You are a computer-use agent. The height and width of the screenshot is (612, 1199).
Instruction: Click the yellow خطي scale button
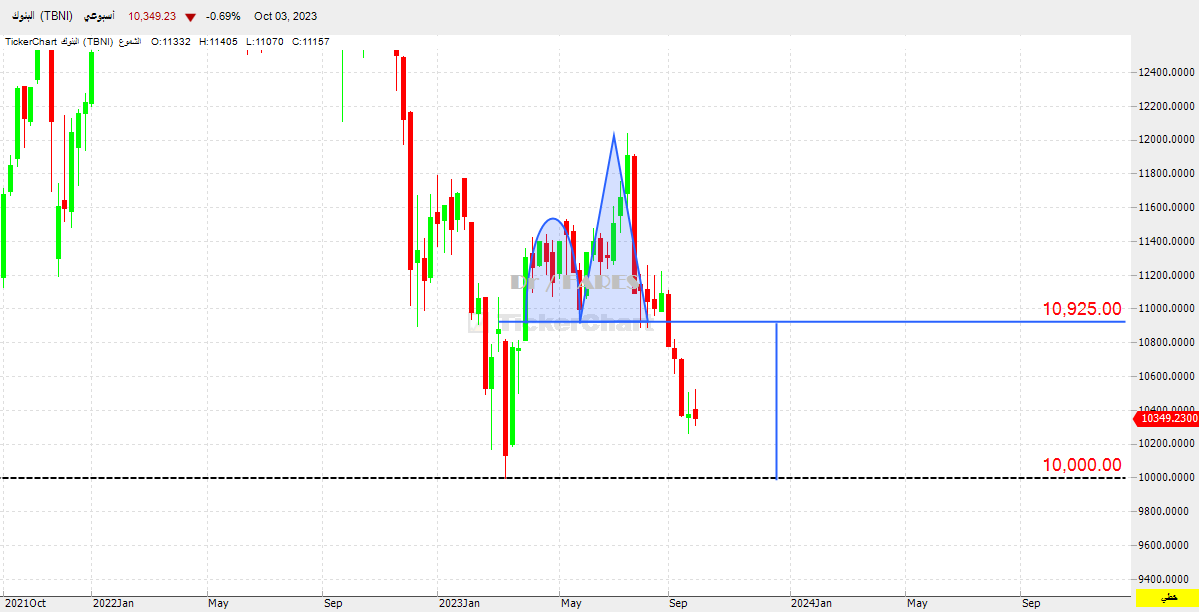point(1167,598)
